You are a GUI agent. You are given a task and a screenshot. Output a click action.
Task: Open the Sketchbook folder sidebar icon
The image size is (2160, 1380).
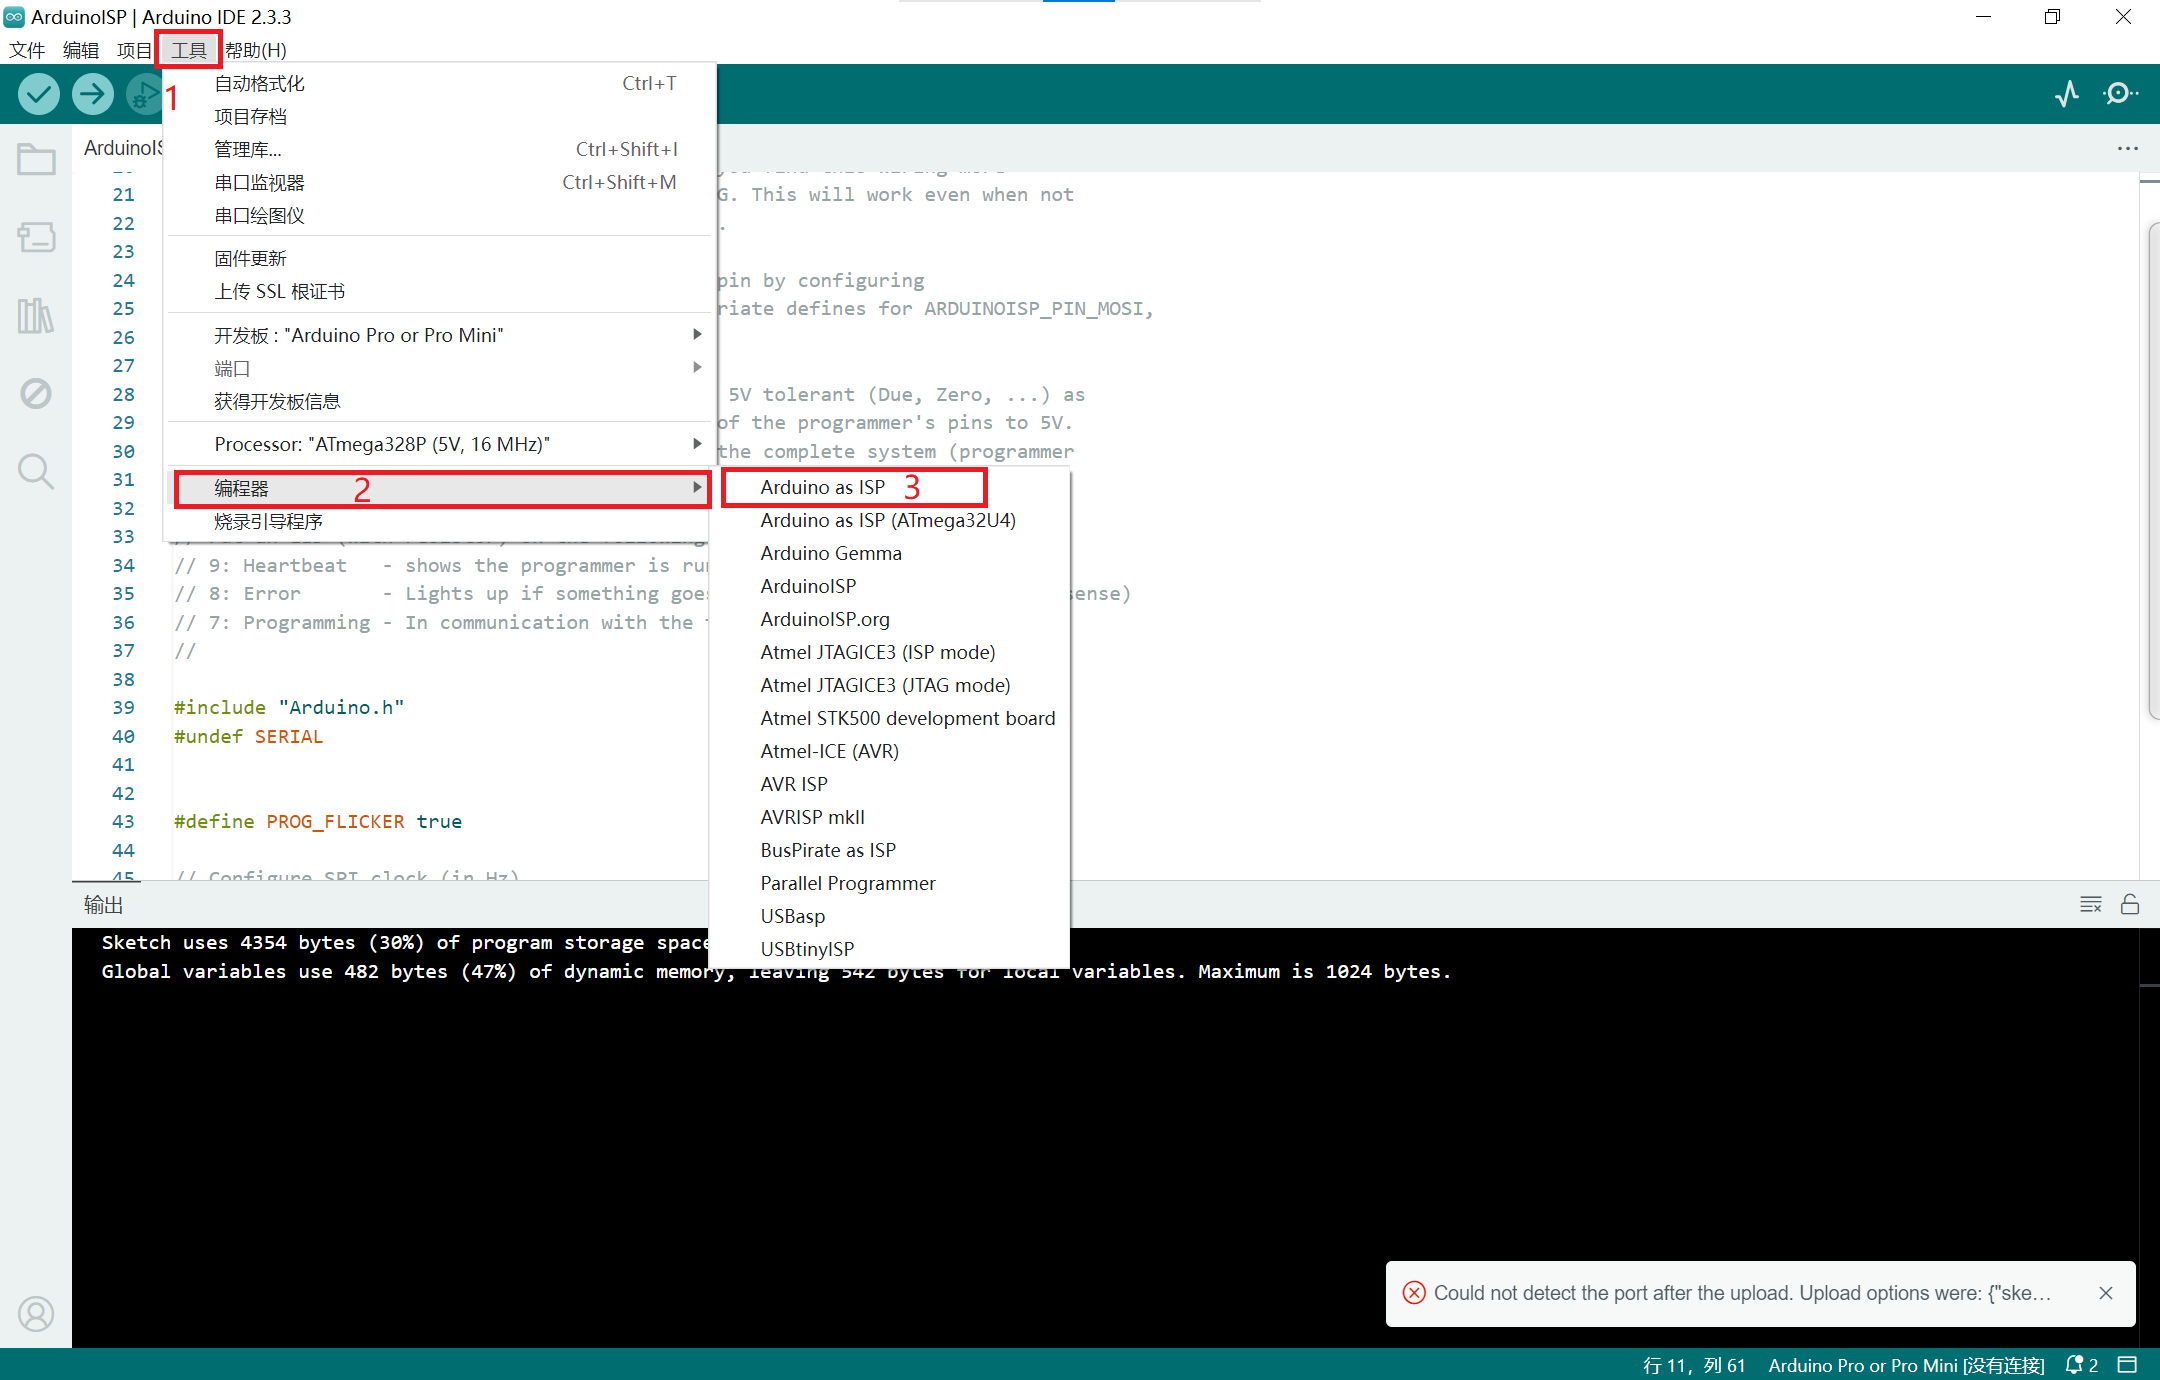(36, 160)
